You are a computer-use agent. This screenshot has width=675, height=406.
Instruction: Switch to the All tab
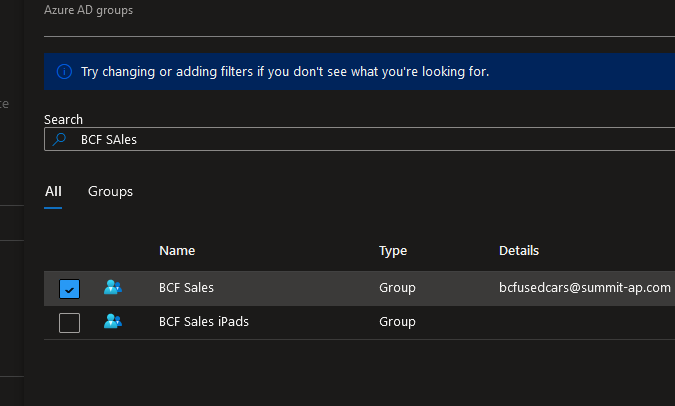(53, 191)
